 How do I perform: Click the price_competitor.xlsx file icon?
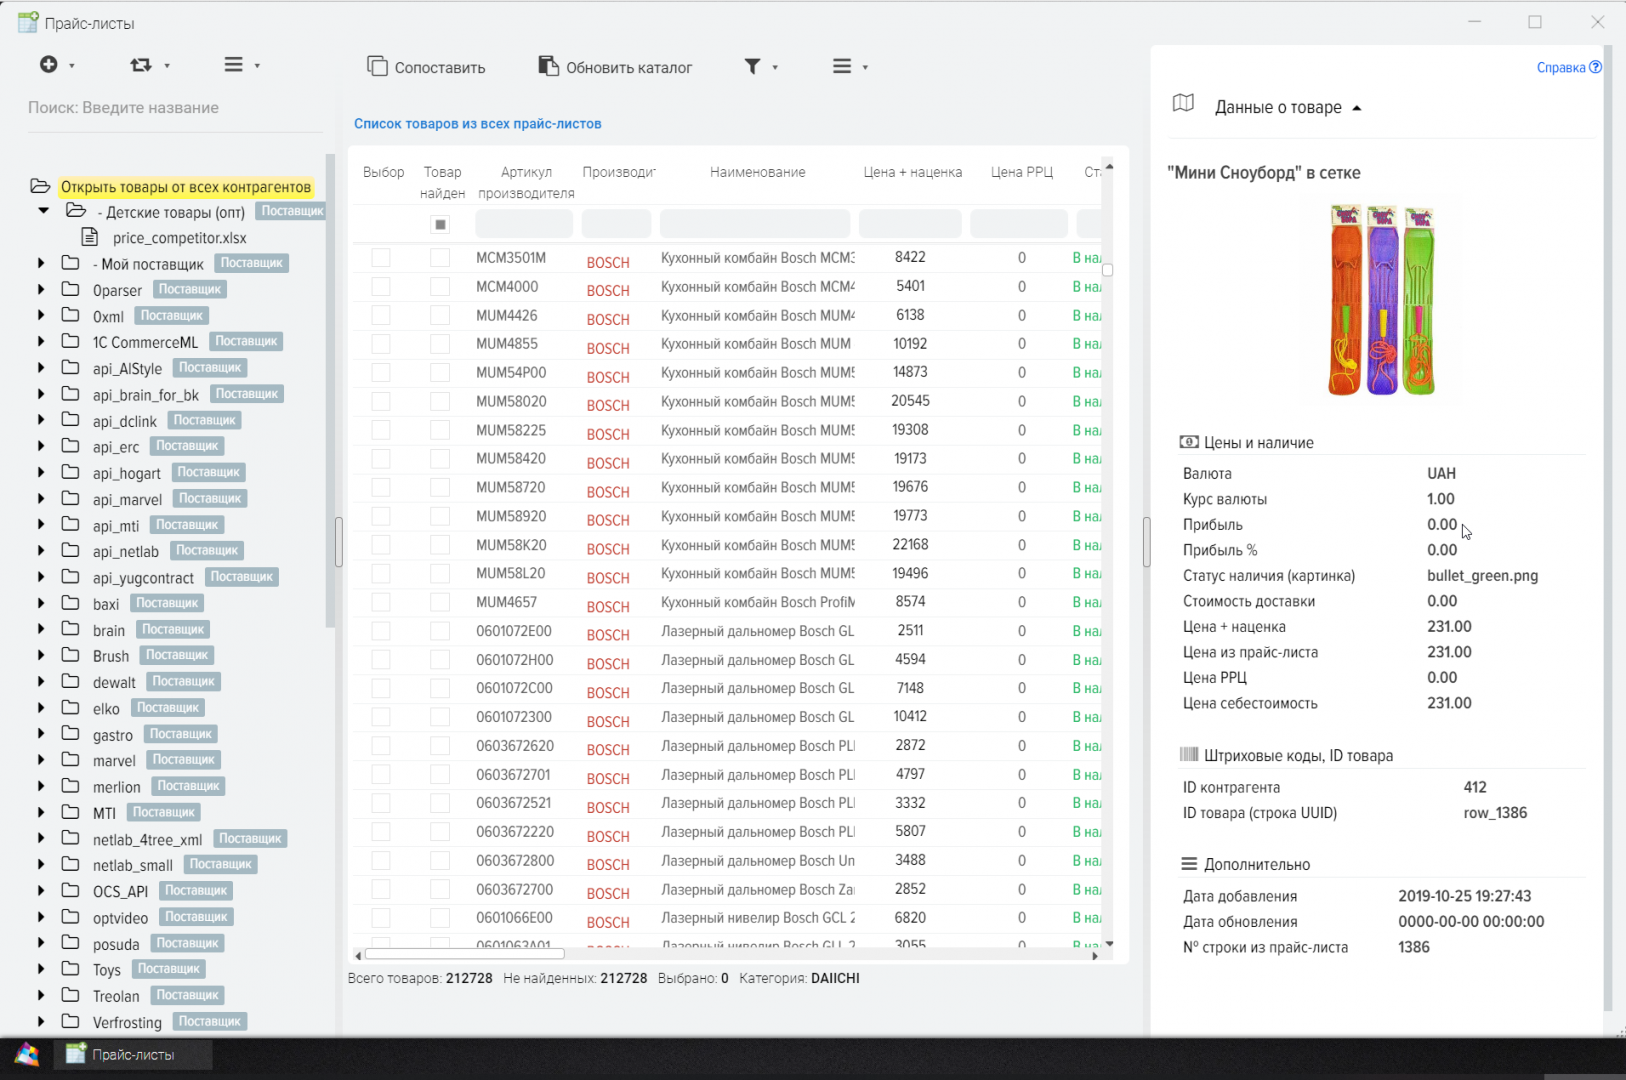[x=90, y=237]
